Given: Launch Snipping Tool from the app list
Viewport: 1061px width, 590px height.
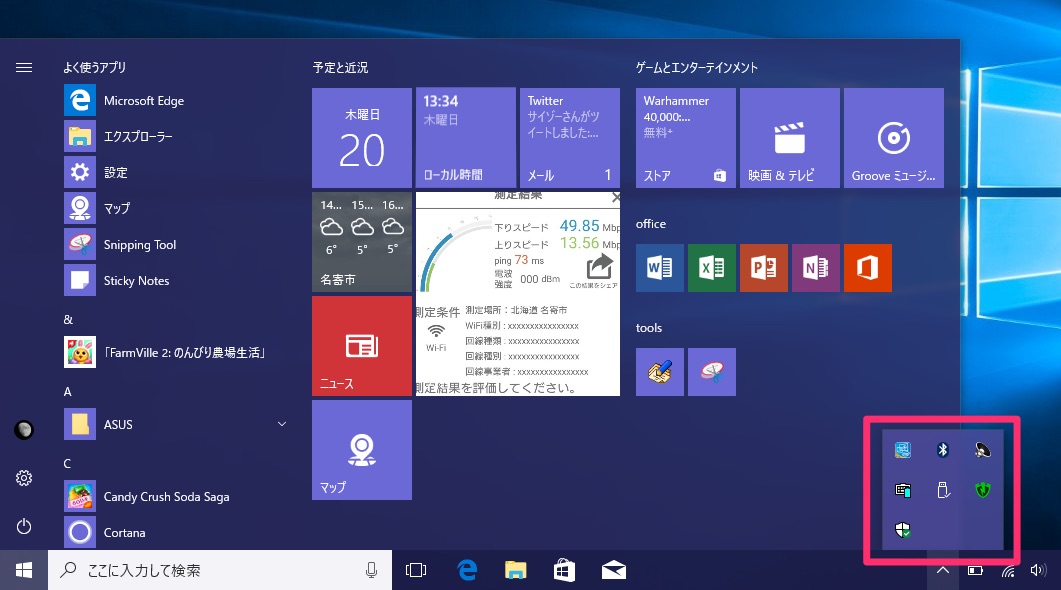Looking at the screenshot, I should [177, 244].
